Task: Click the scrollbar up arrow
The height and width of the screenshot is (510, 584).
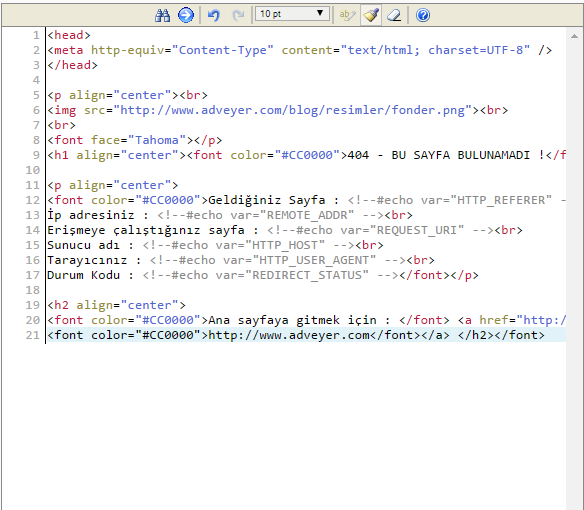Action: (x=574, y=36)
